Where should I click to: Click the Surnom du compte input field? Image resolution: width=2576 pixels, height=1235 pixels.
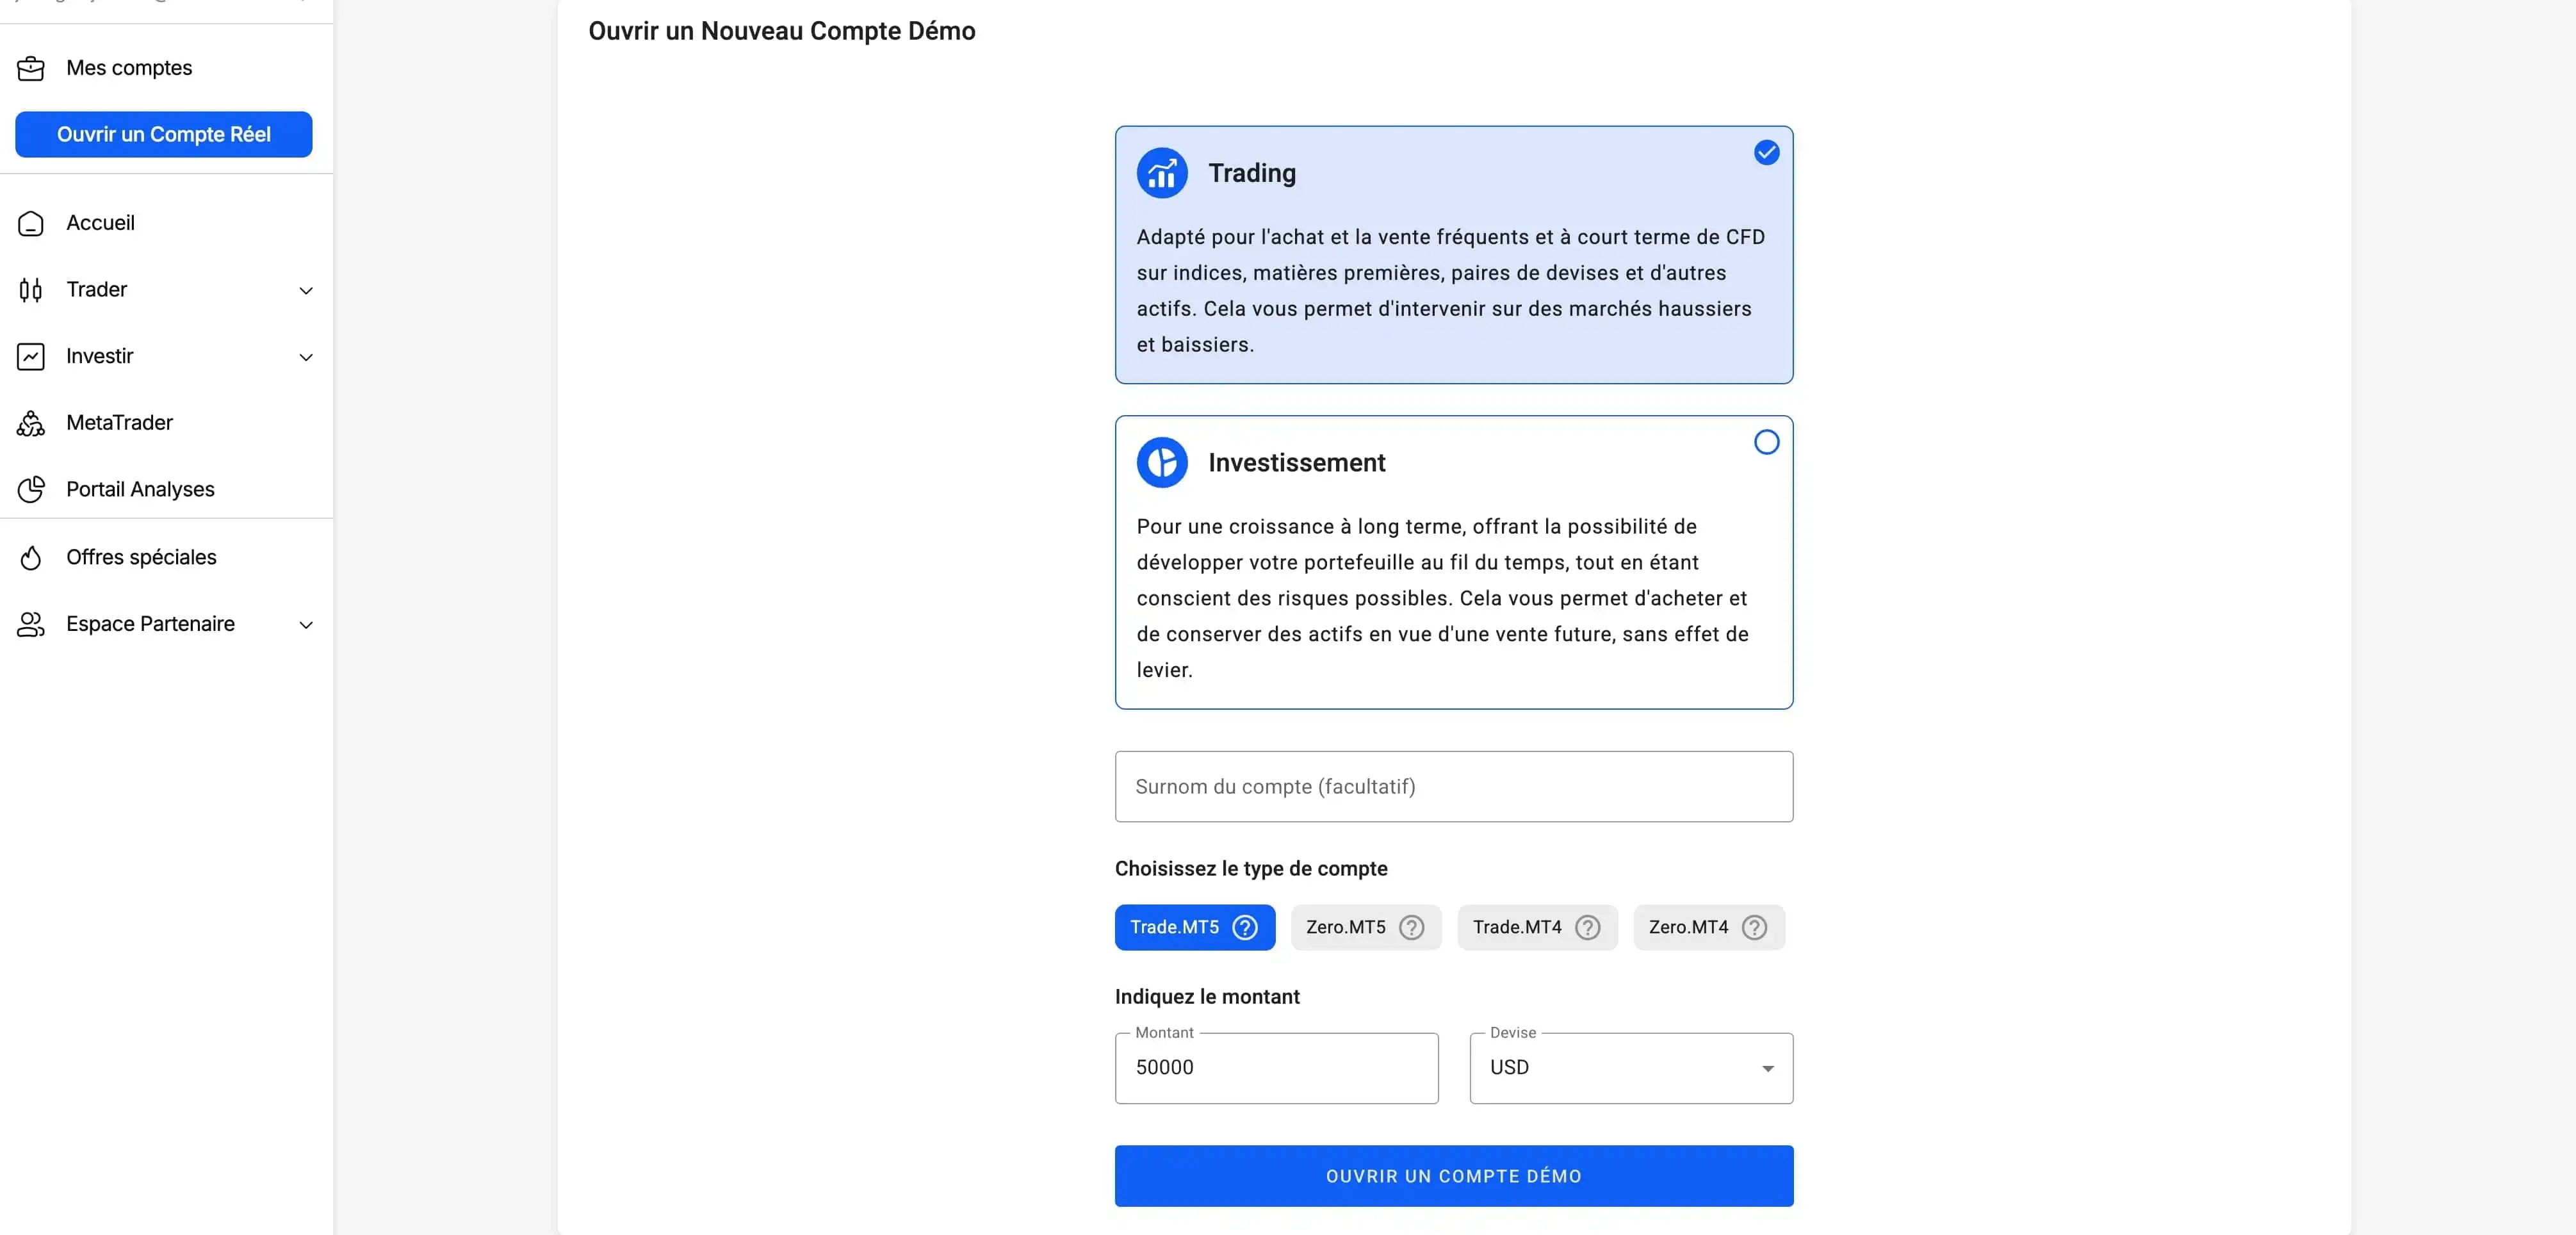[x=1454, y=787]
